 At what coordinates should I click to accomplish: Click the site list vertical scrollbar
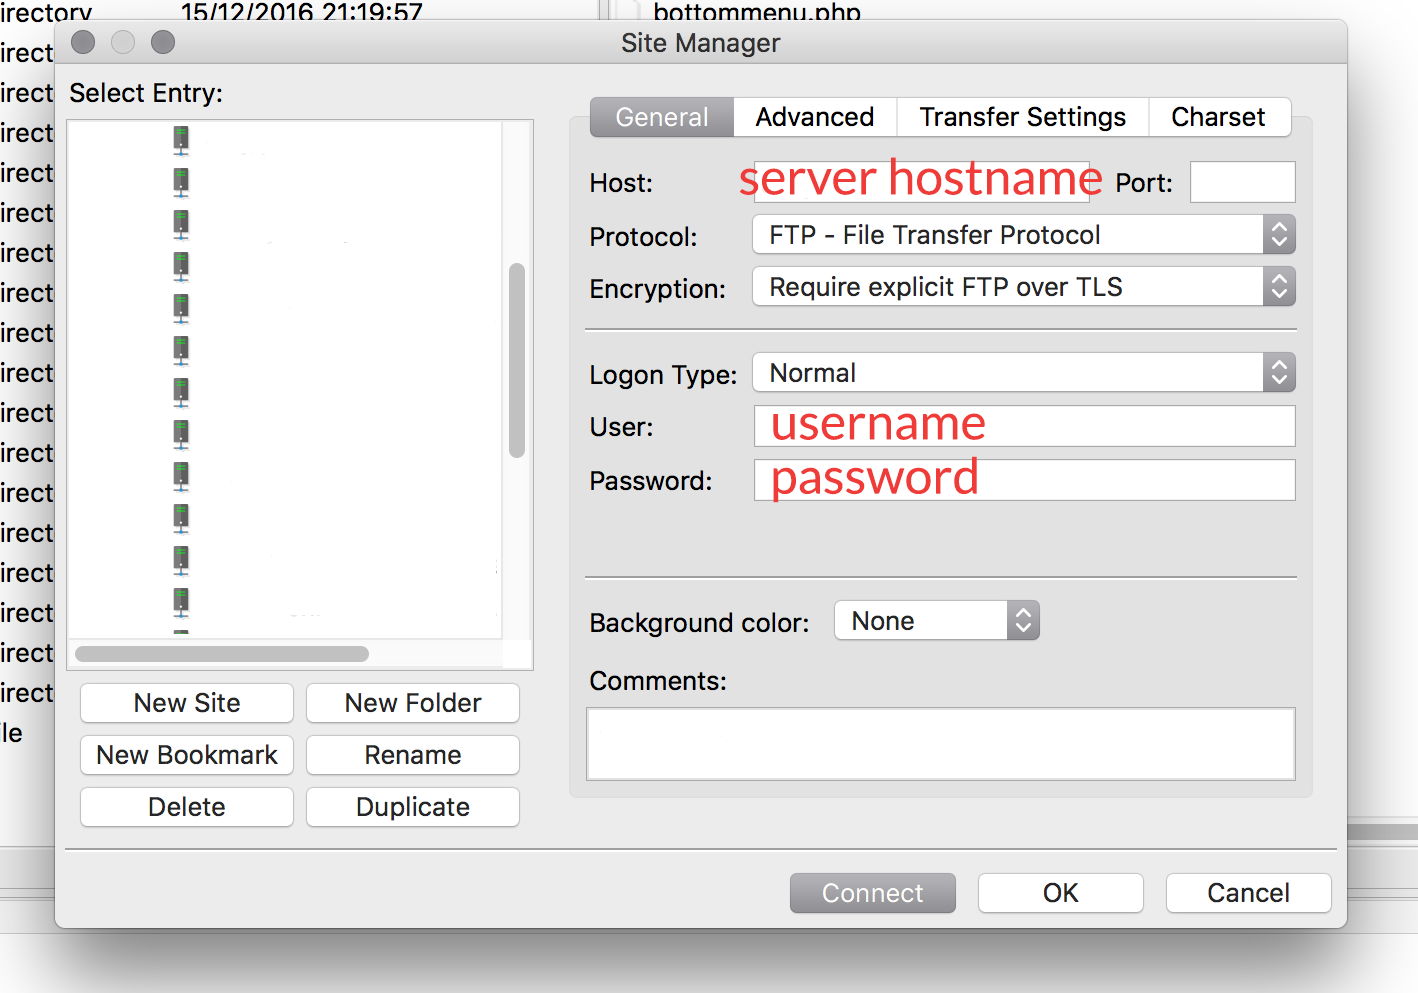point(517,360)
